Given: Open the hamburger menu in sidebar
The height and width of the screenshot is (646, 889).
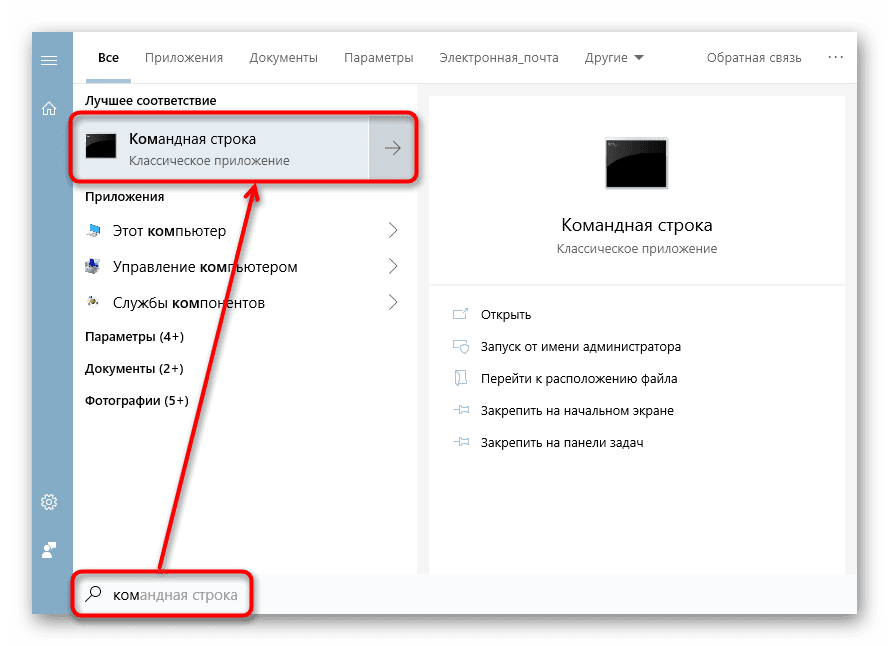Looking at the screenshot, I should 49,60.
